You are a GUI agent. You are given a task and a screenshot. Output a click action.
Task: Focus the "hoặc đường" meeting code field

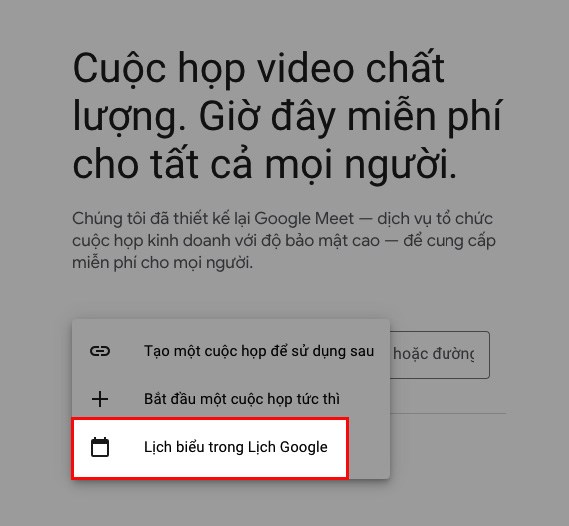[x=440, y=354]
